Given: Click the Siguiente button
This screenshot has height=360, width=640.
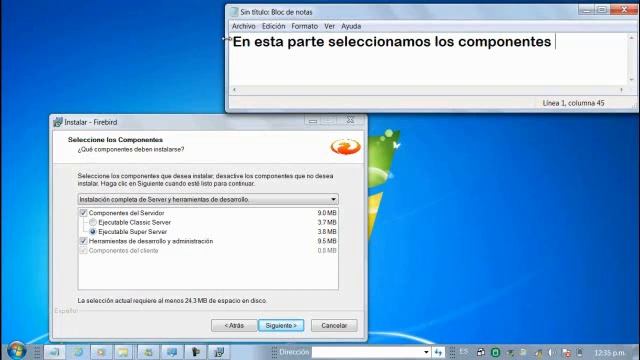Looking at the screenshot, I should pyautogui.click(x=281, y=325).
